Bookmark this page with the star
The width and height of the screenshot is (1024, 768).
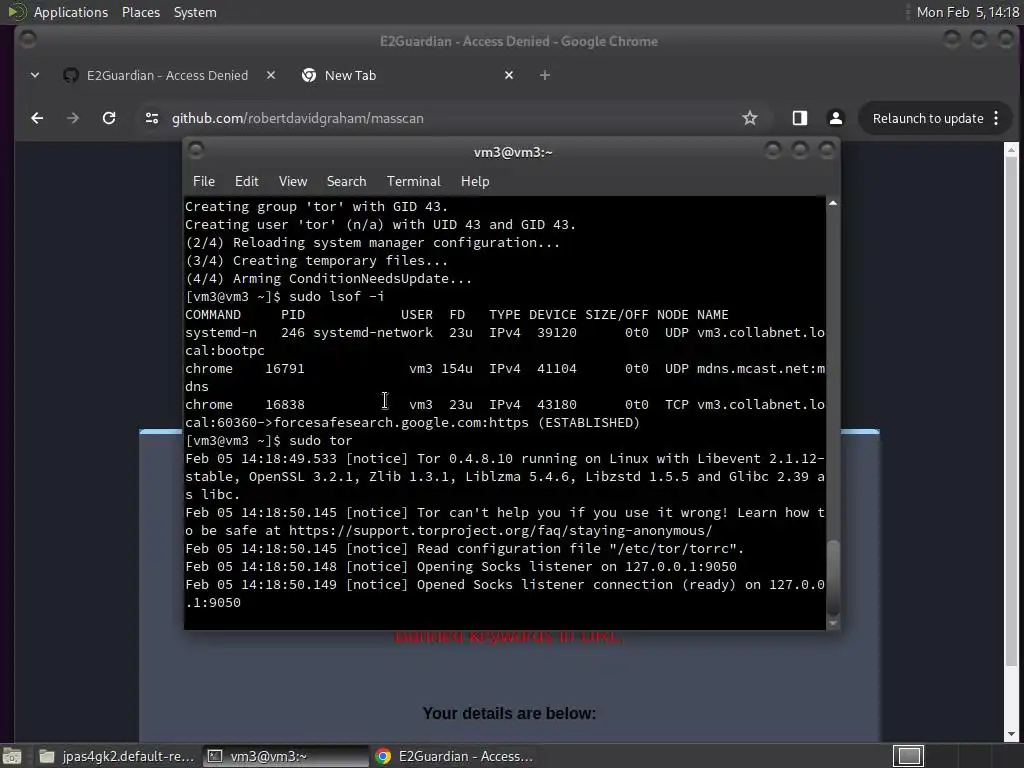[750, 118]
